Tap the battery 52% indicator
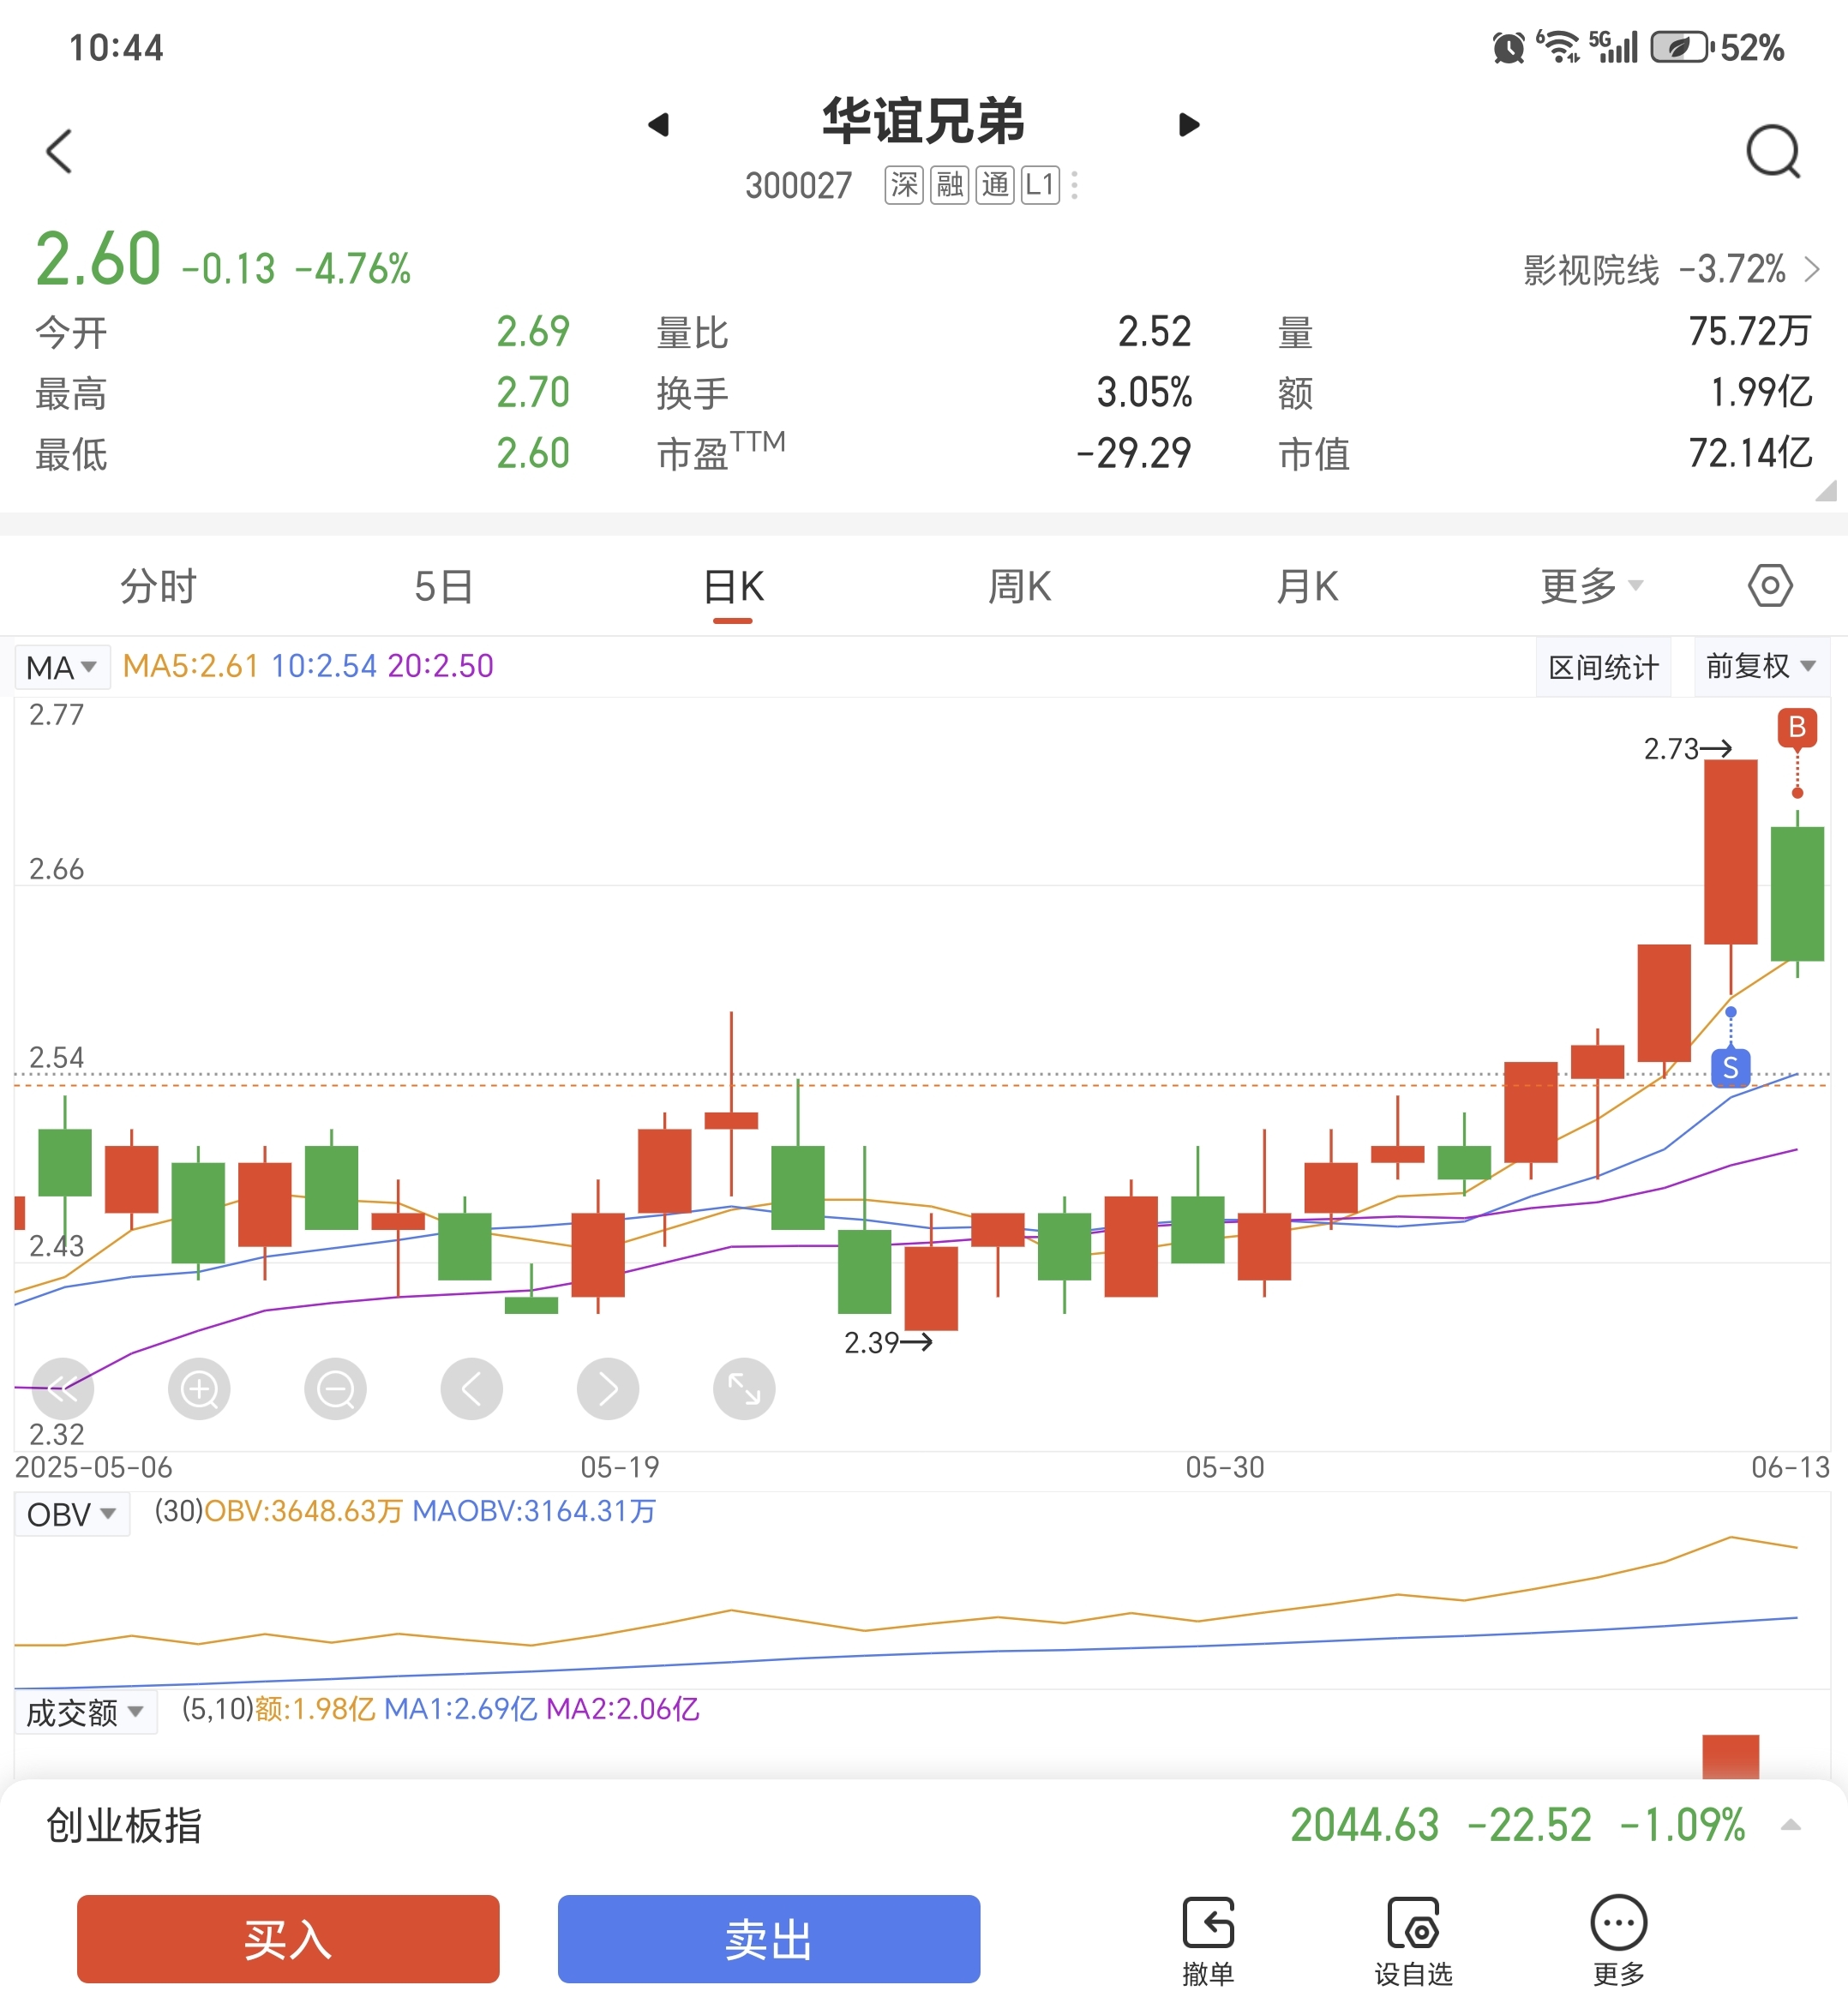The width and height of the screenshot is (1848, 2009). [1717, 47]
